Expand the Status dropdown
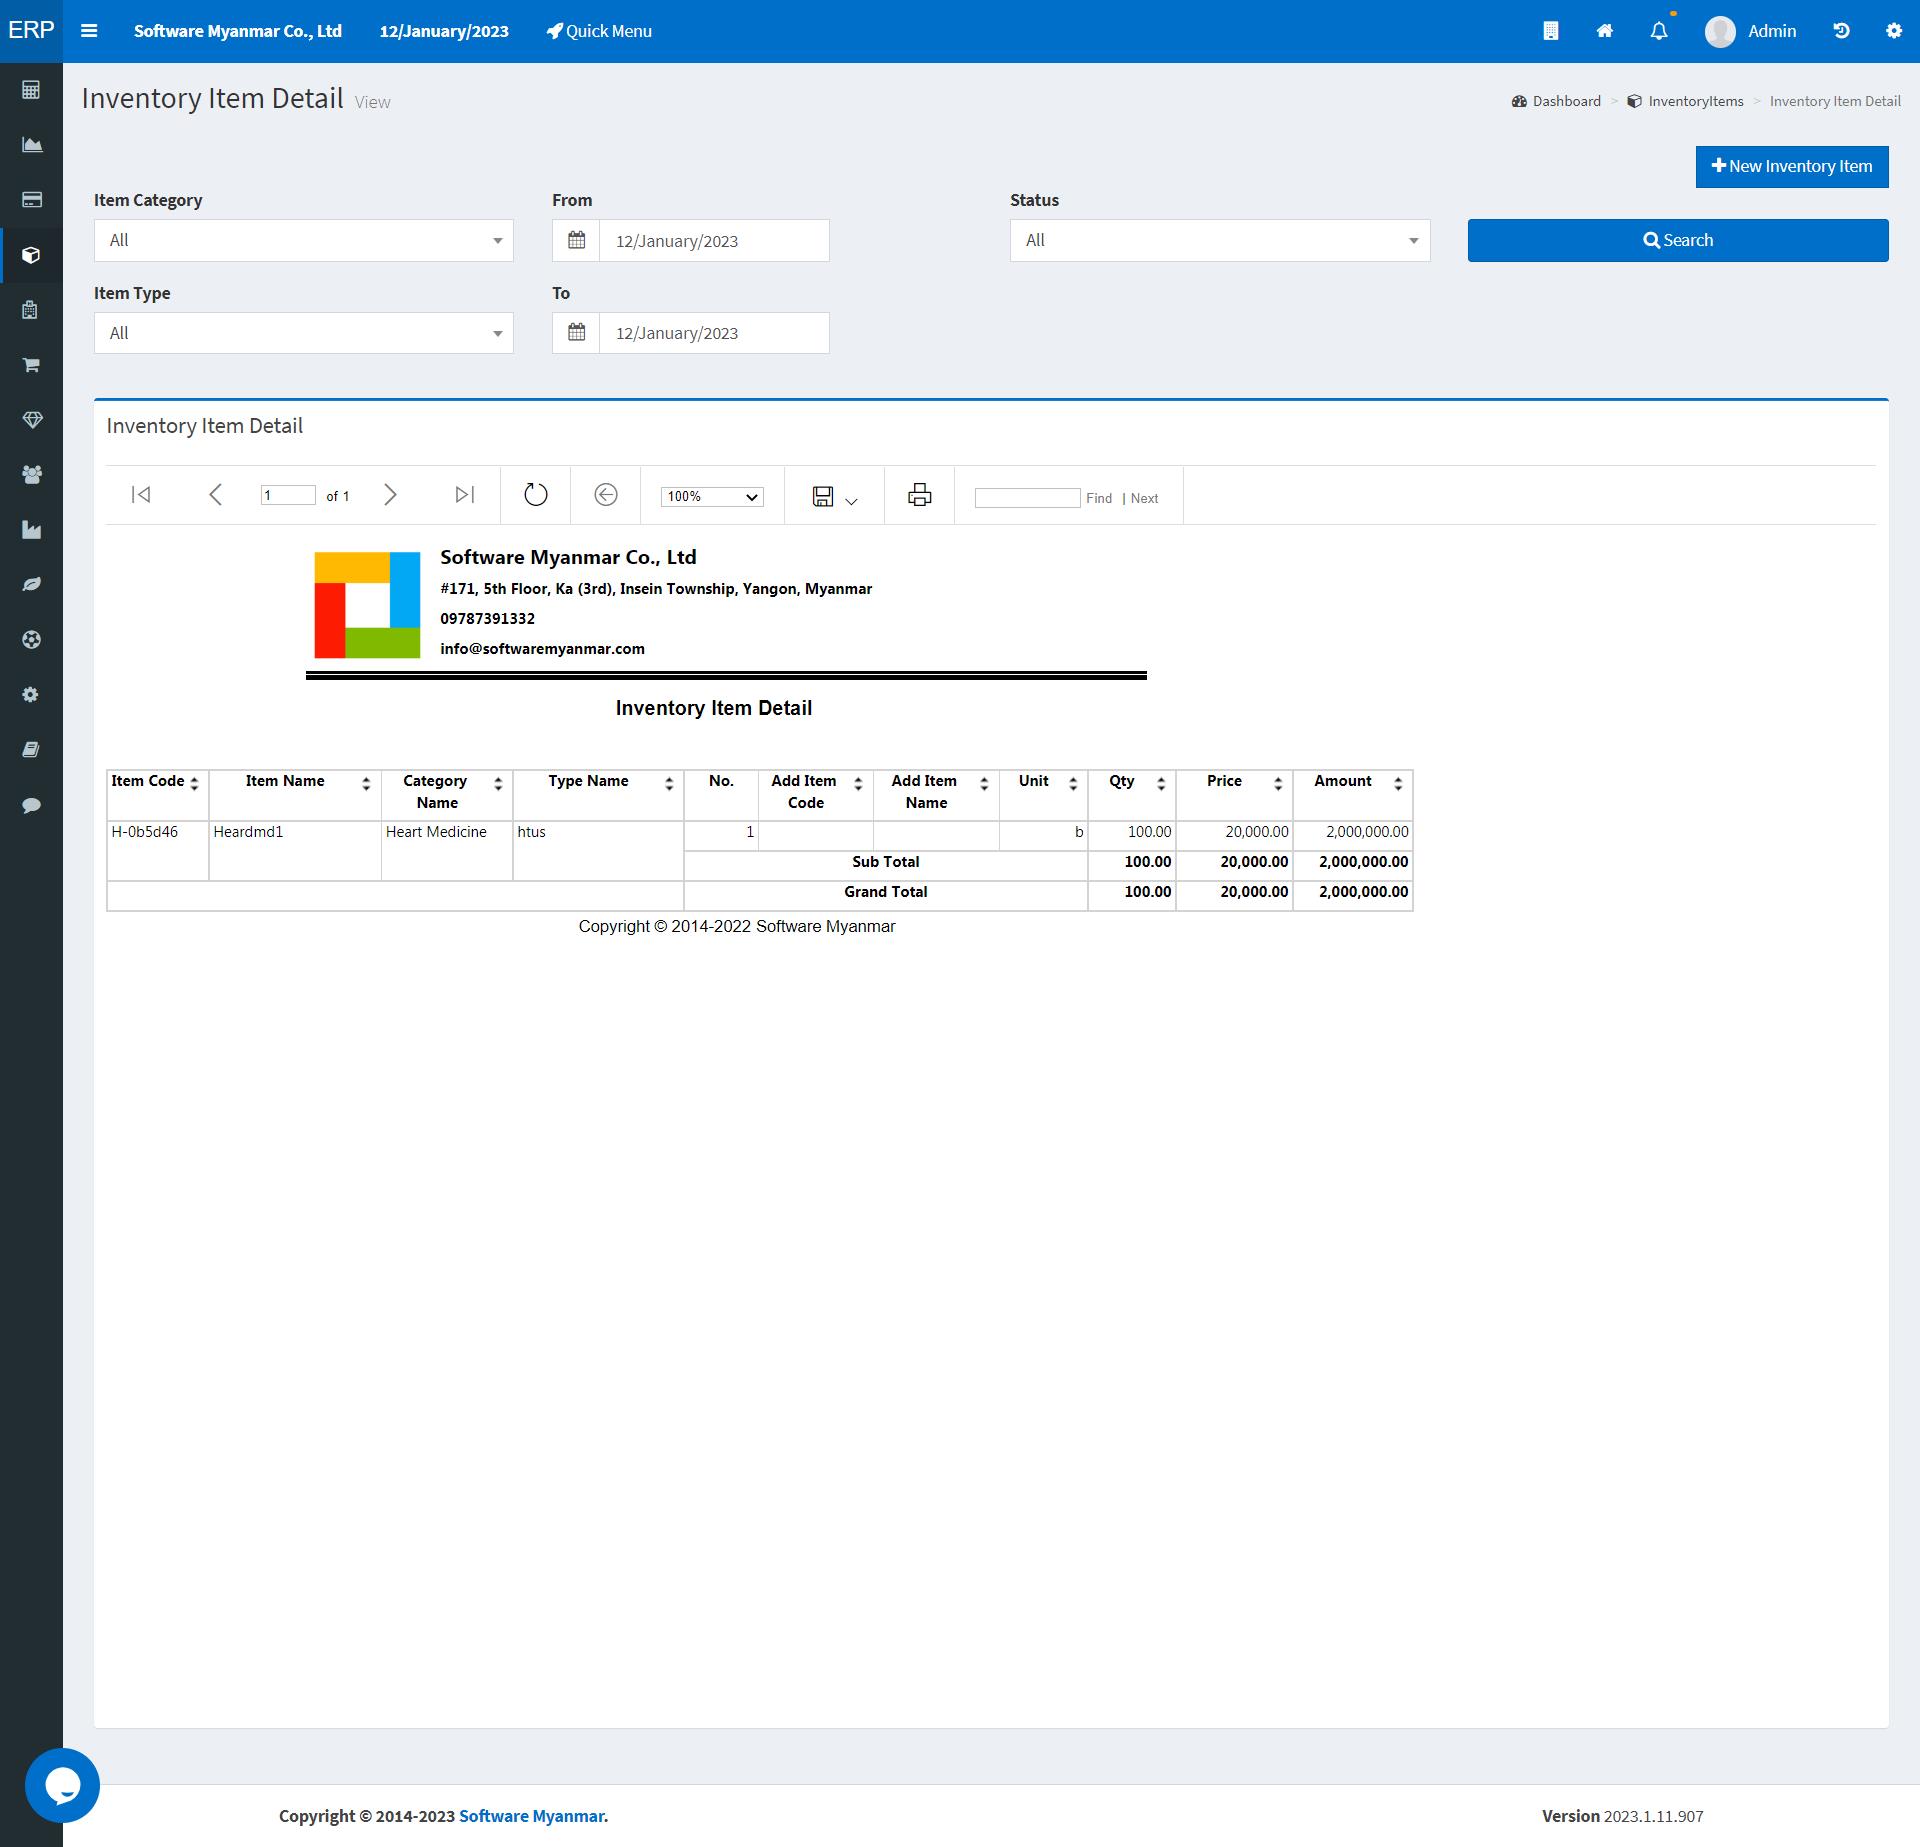This screenshot has height=1847, width=1920. tap(1220, 240)
